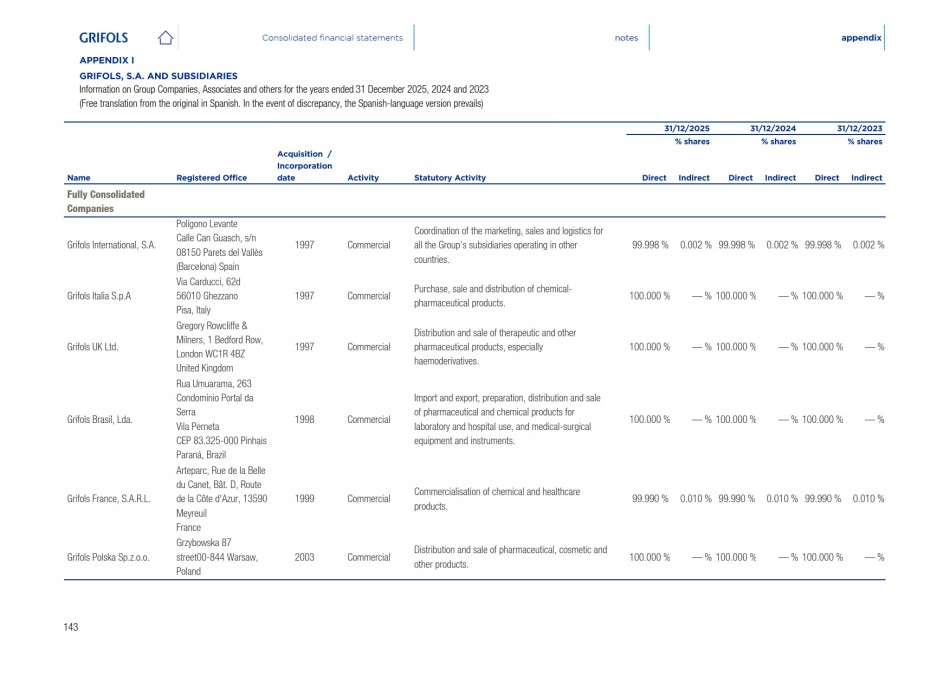Select the 31/12/2023 date header
This screenshot has height=673, width=950.
860,128
